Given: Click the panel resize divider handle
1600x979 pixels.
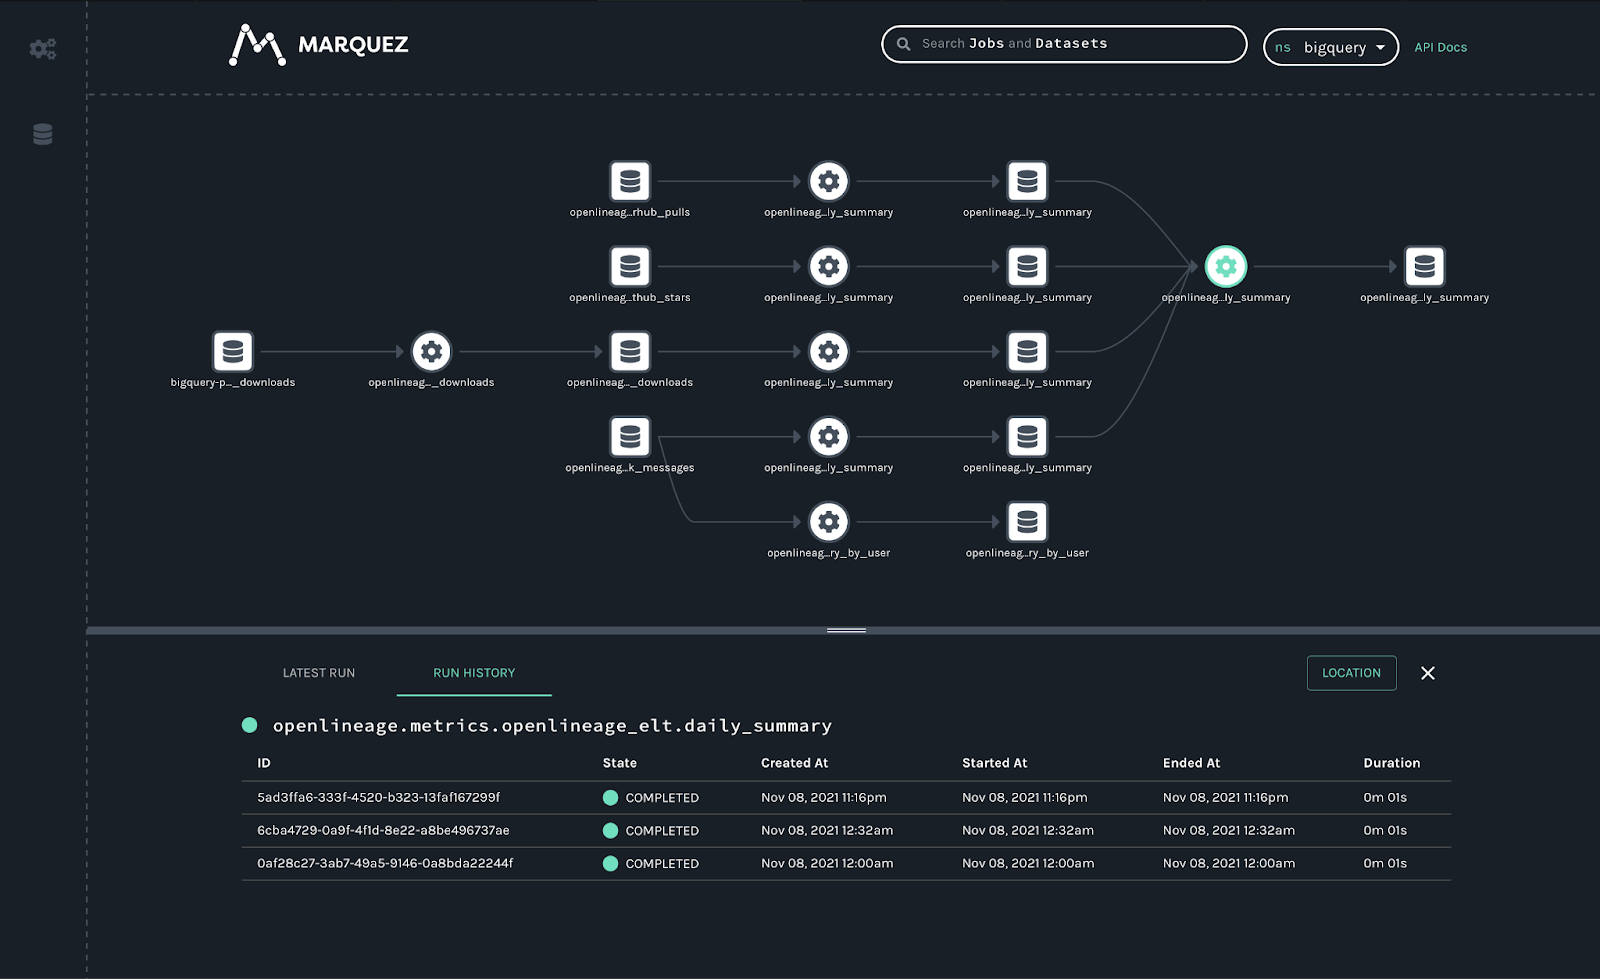Looking at the screenshot, I should [x=846, y=630].
